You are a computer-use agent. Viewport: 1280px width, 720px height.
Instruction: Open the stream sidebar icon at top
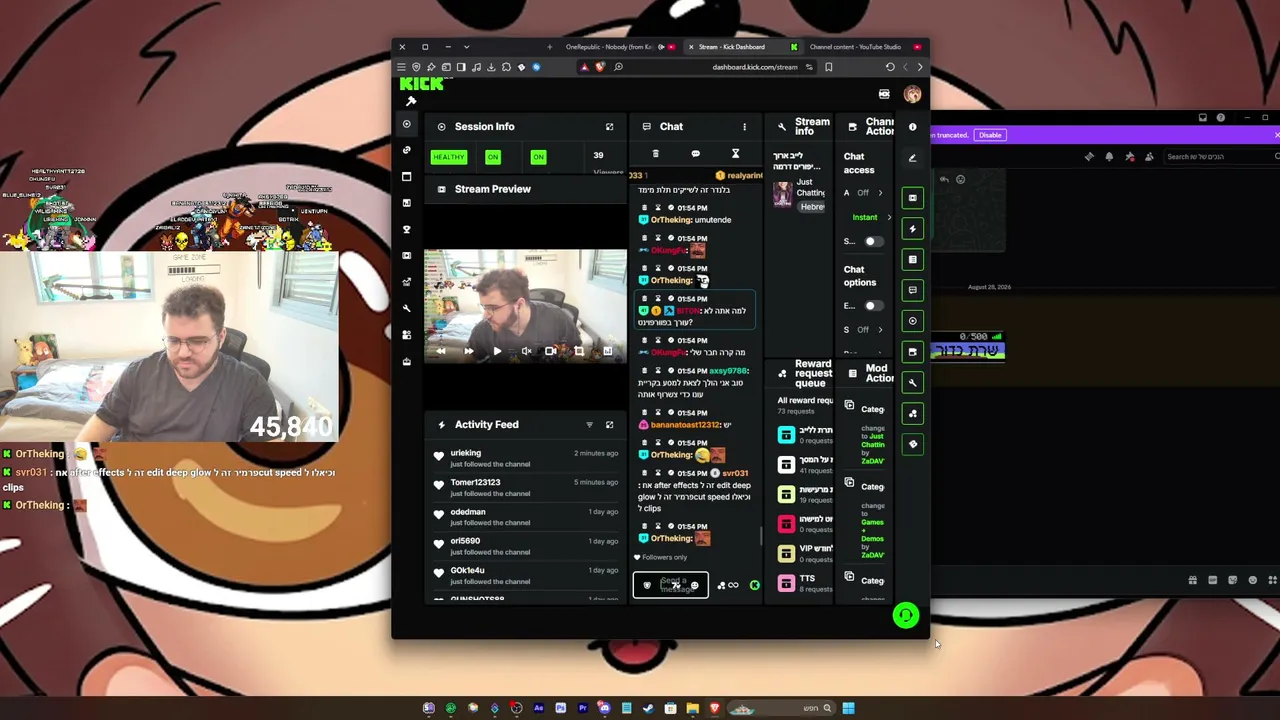[406, 124]
